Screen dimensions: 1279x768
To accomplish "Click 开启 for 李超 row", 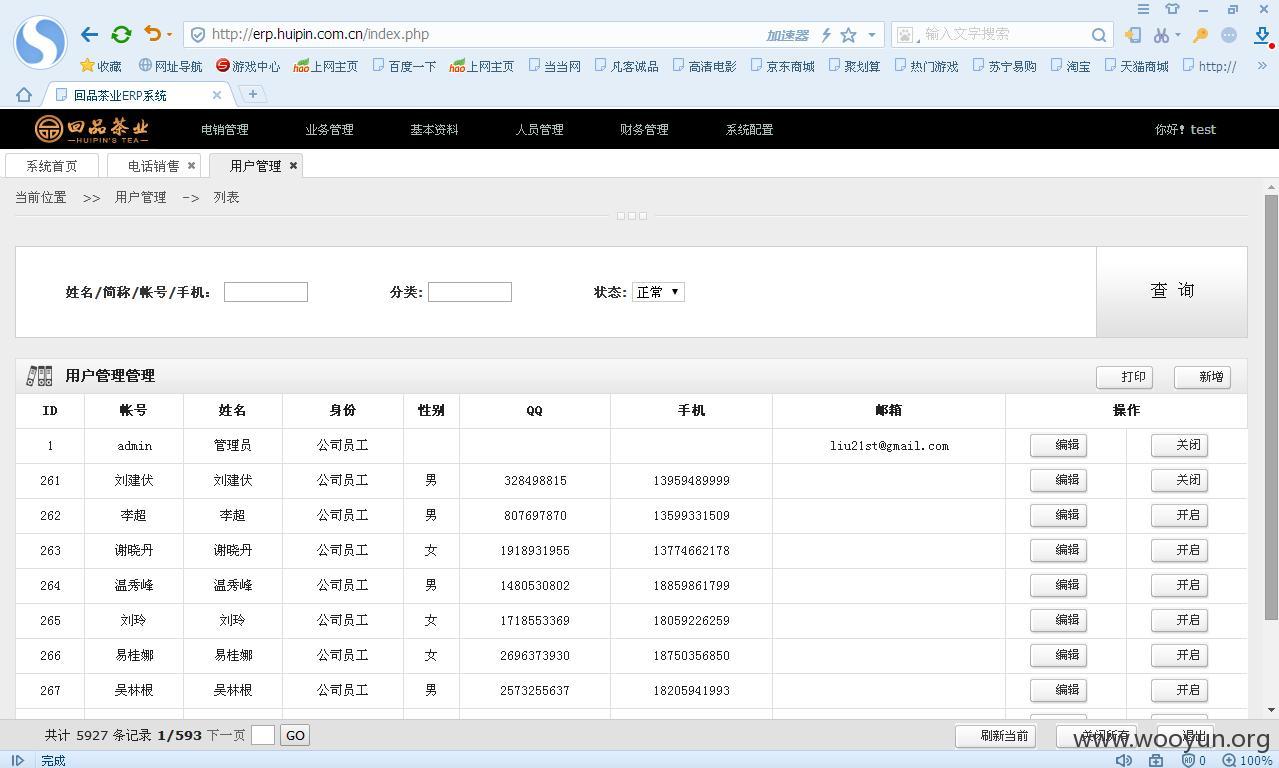I will pyautogui.click(x=1179, y=515).
